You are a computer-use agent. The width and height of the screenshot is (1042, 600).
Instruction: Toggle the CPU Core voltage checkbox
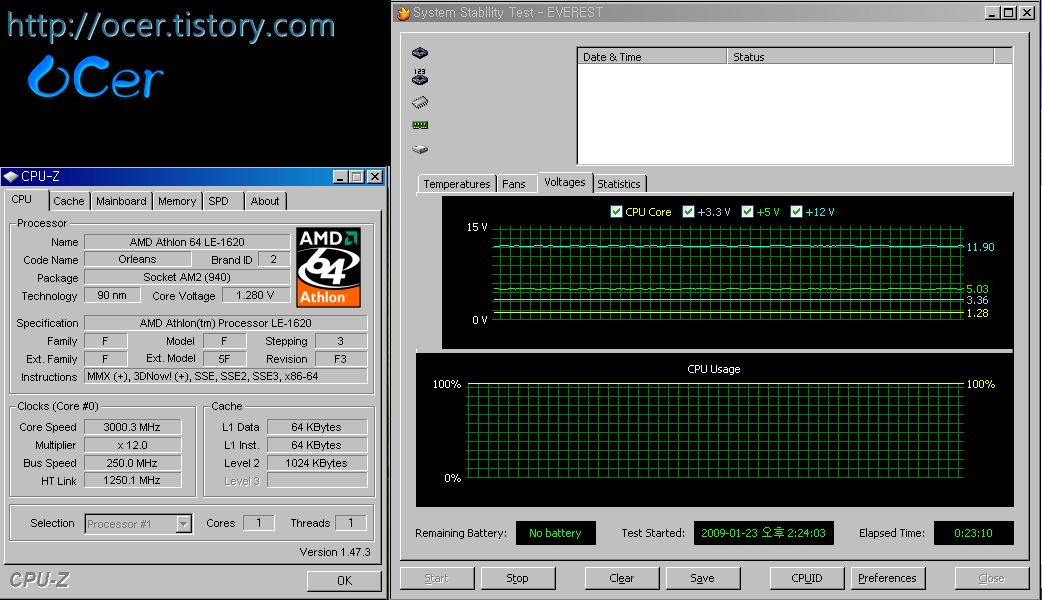616,212
